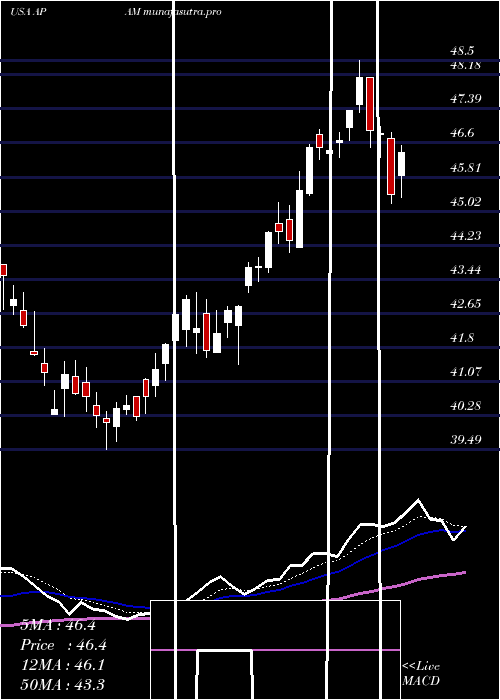
Task: Click the 41.8 price axis label
Action: pyautogui.click(x=464, y=338)
